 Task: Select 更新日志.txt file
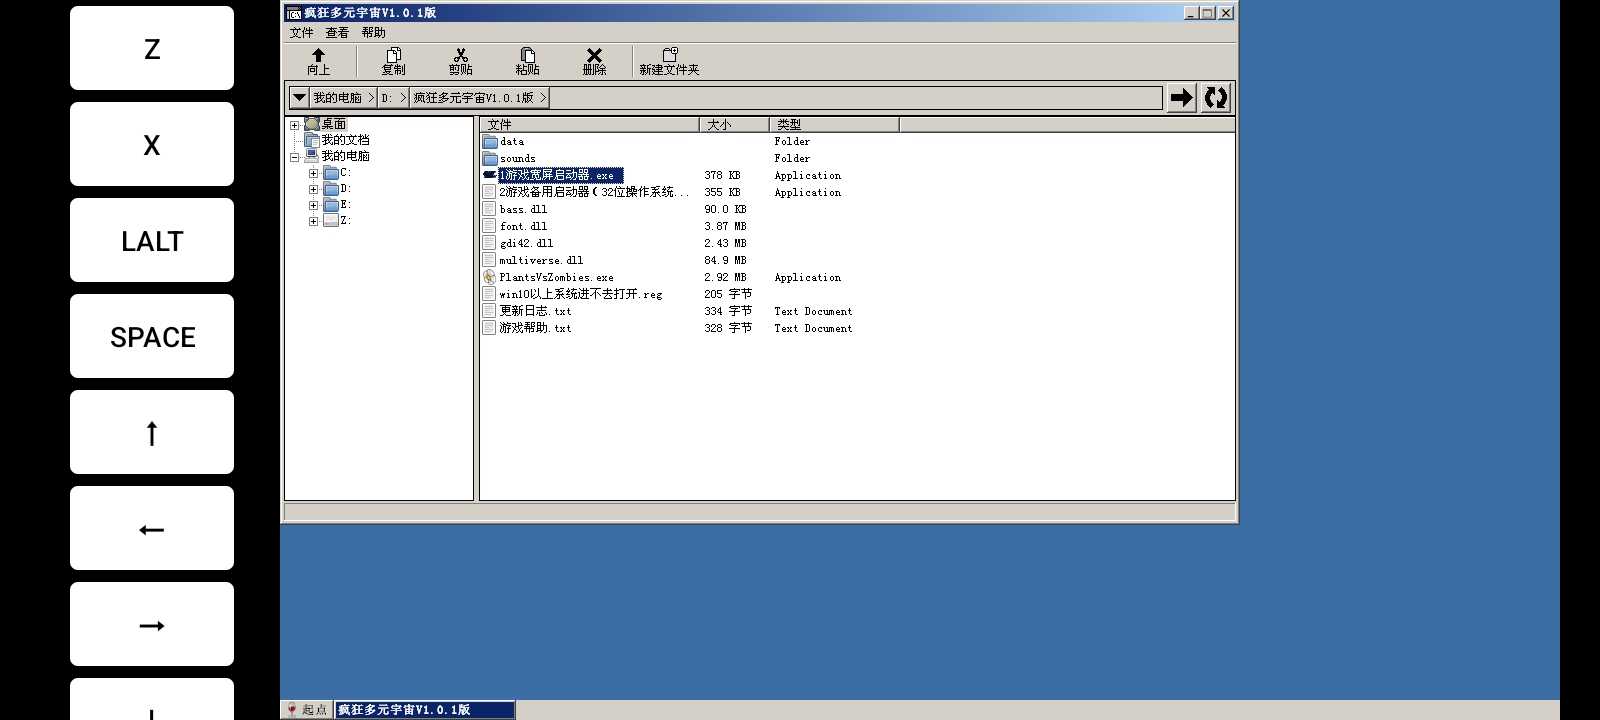535,311
